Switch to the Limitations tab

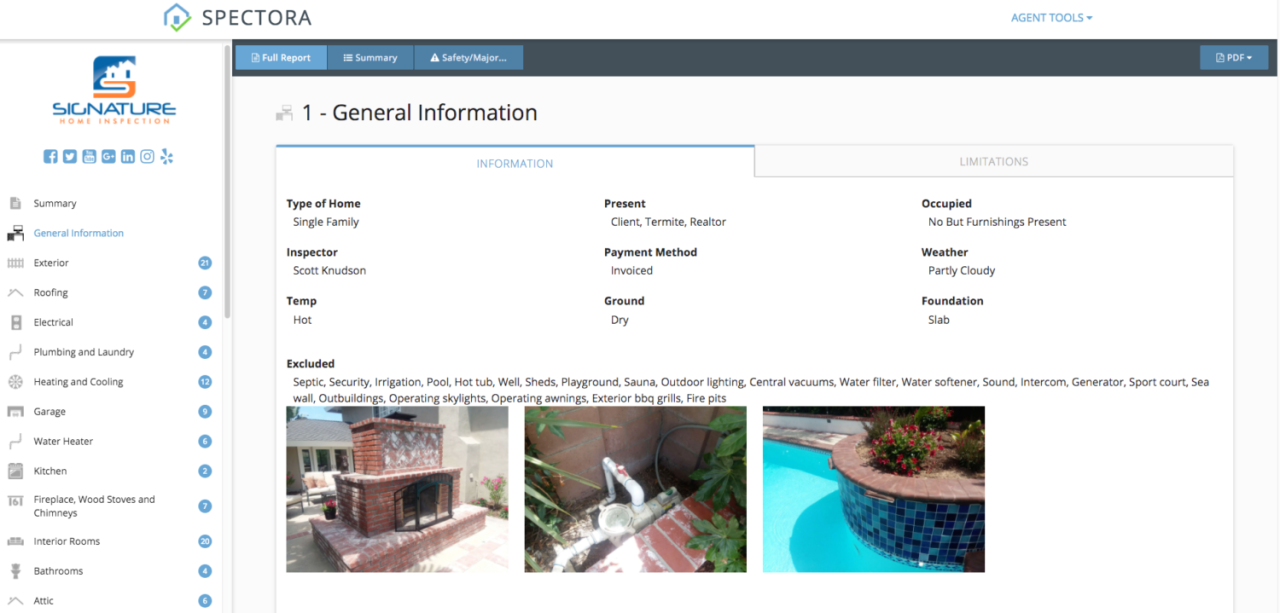tap(993, 162)
